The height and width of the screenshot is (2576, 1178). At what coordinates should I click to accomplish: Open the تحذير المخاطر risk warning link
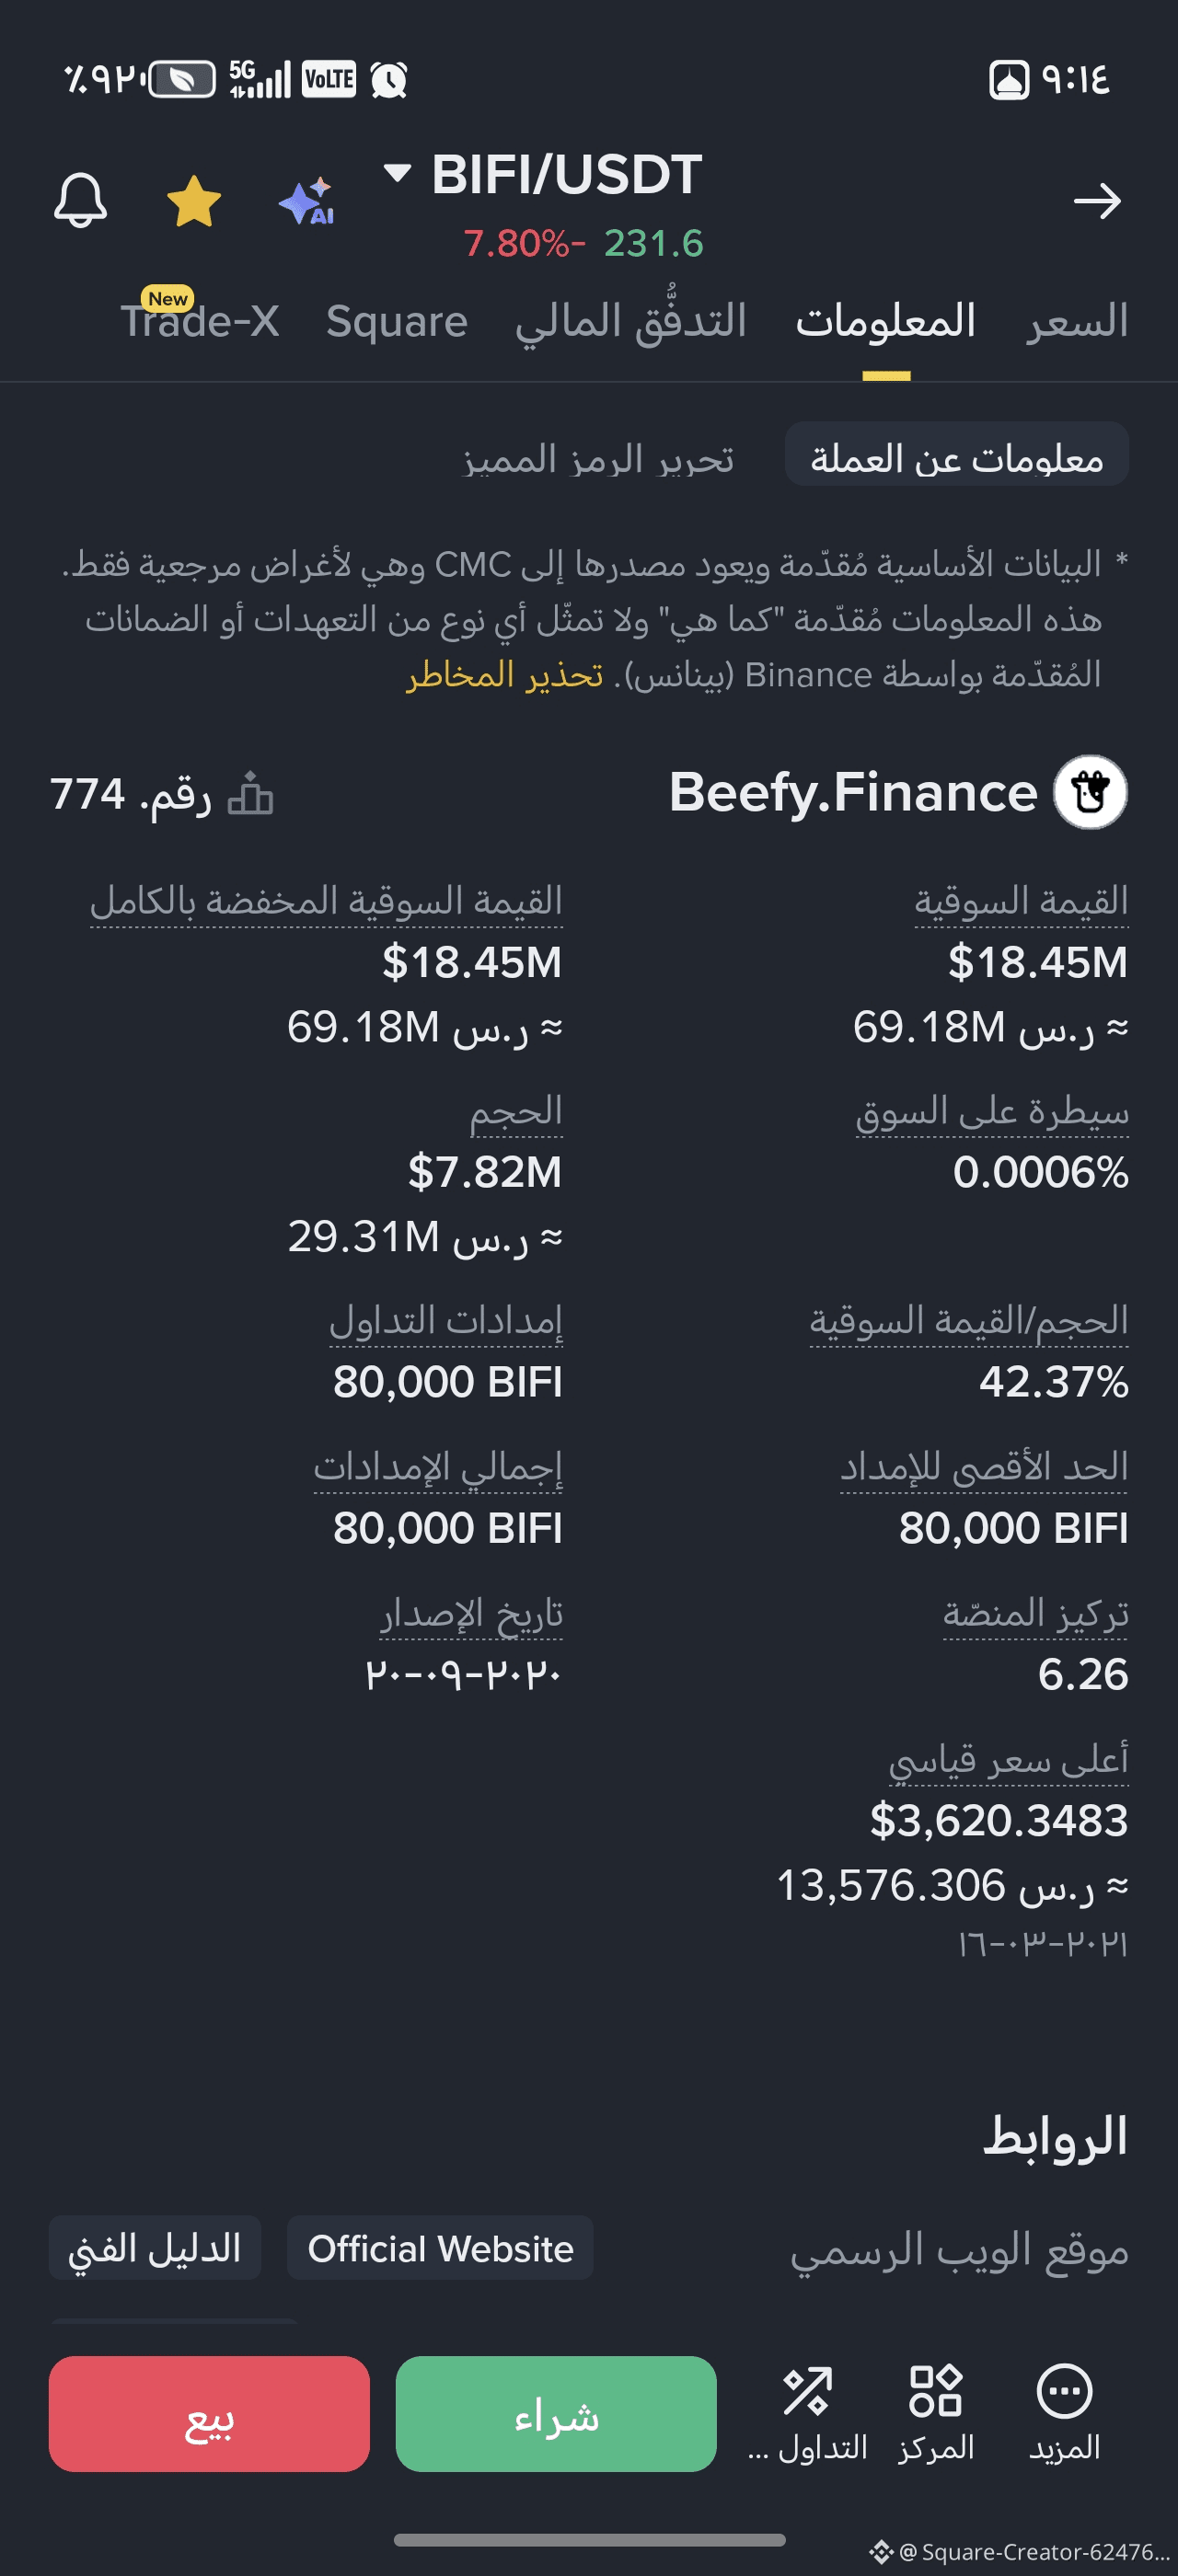[504, 675]
